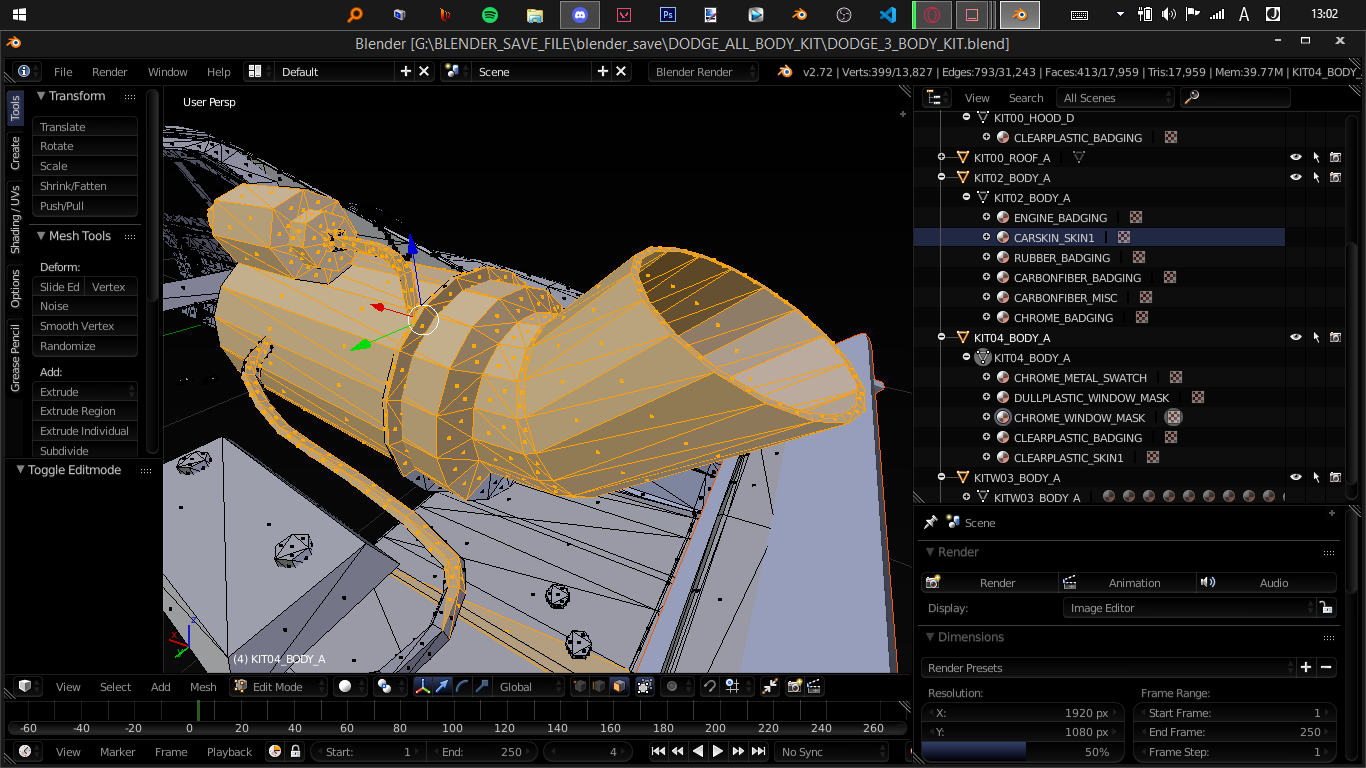The image size is (1366, 768).
Task: Expand the KIT00_ROOF_A tree node
Action: click(941, 157)
